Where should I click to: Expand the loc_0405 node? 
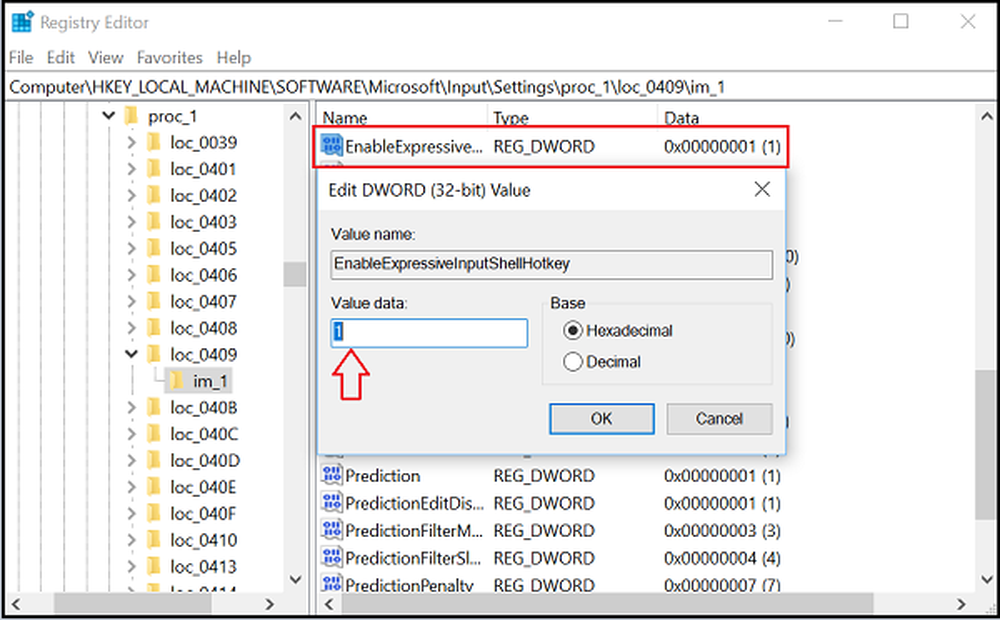tap(131, 248)
